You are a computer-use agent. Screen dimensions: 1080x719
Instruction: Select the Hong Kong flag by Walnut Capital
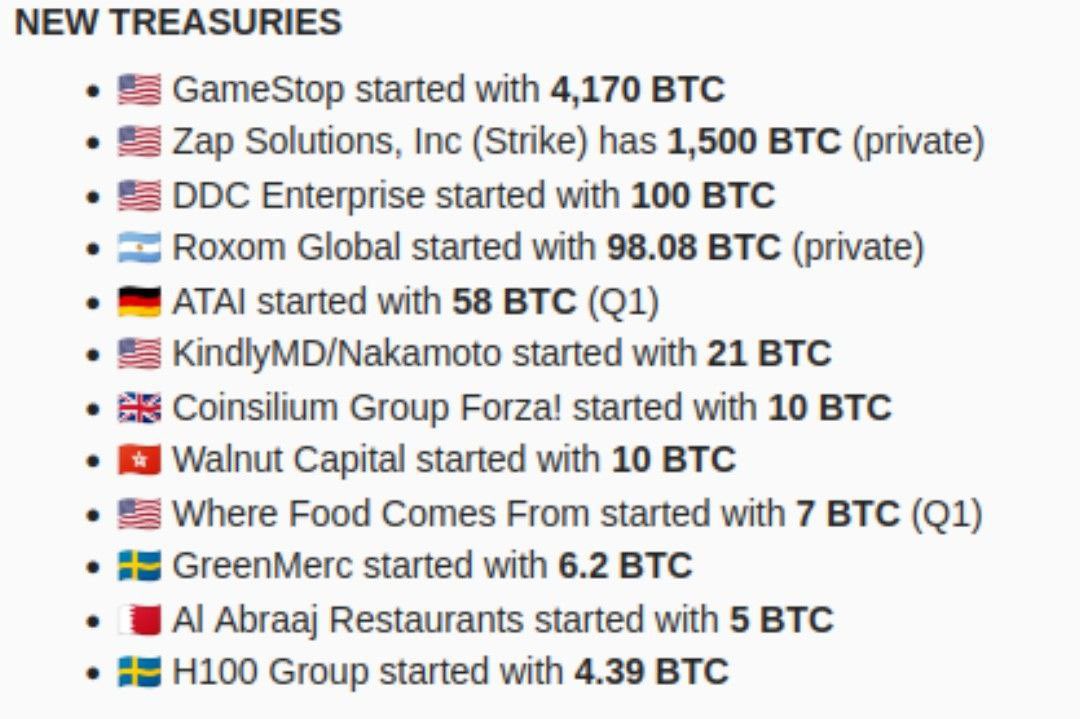tap(139, 460)
